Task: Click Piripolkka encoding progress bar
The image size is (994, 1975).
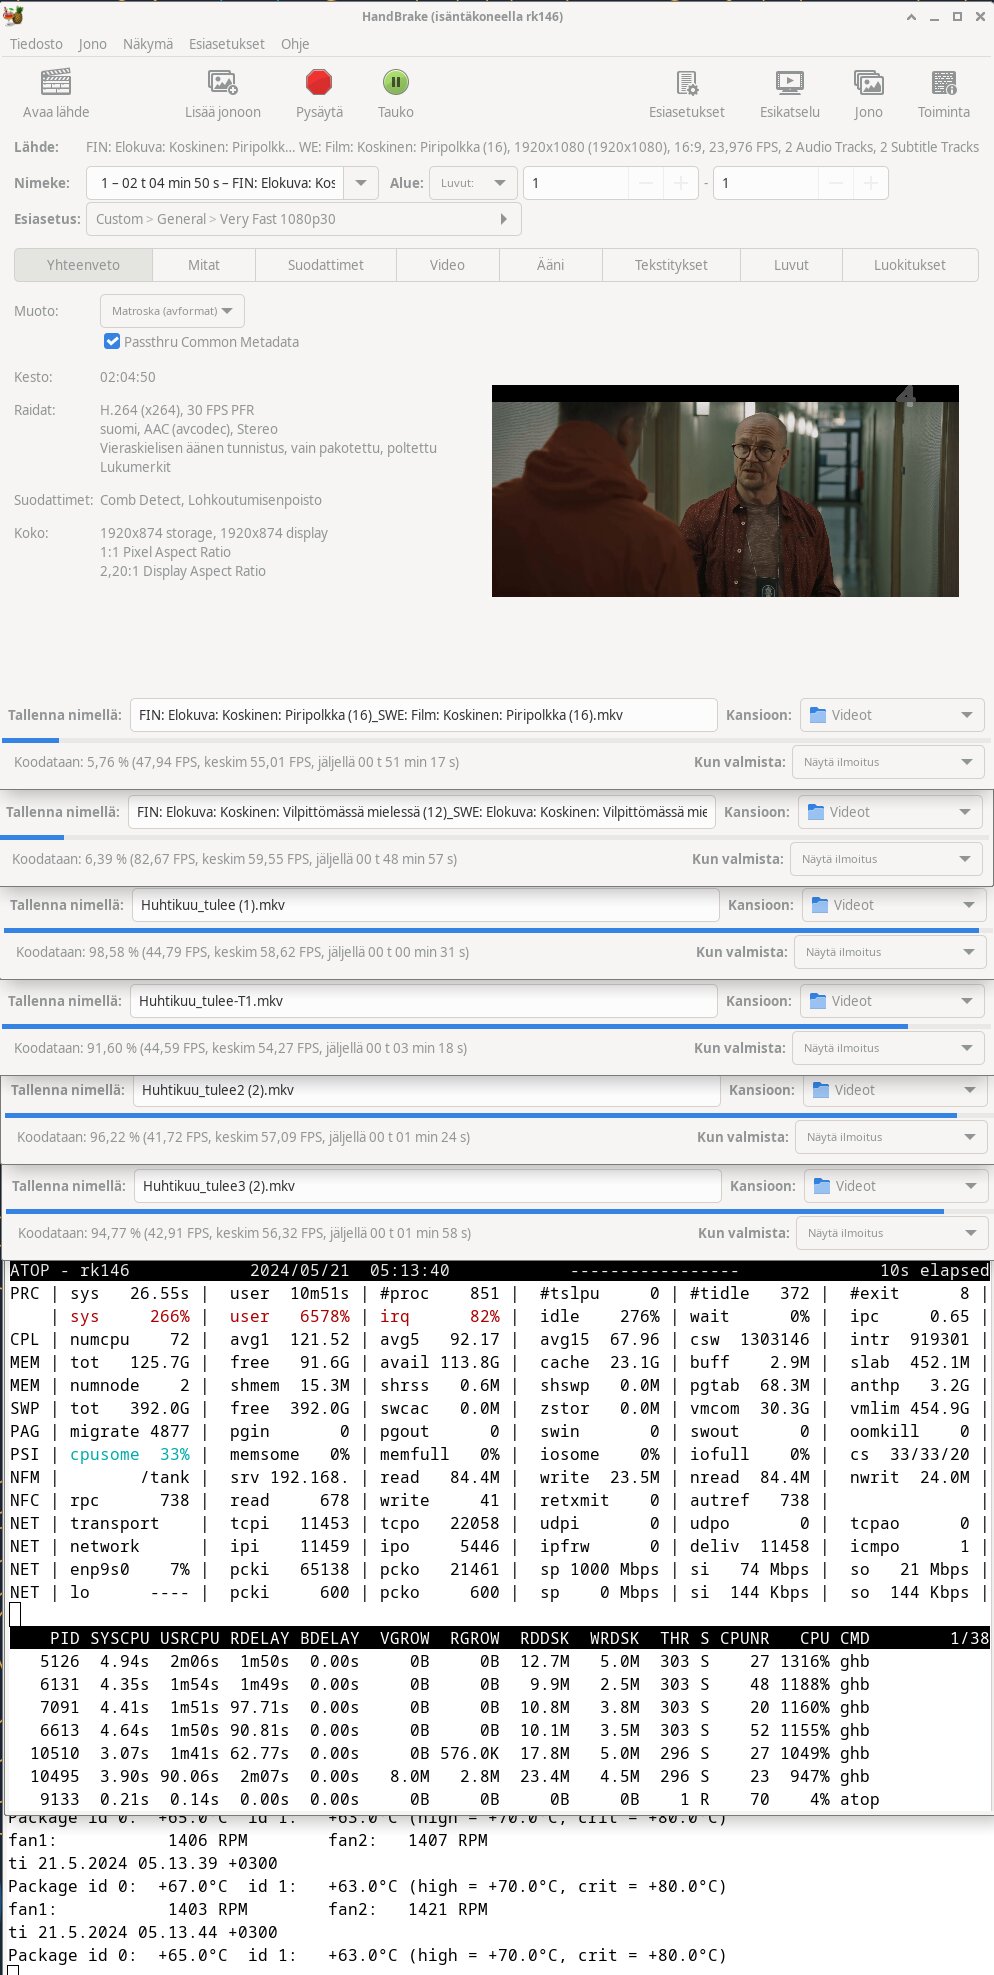Action: pyautogui.click(x=496, y=740)
